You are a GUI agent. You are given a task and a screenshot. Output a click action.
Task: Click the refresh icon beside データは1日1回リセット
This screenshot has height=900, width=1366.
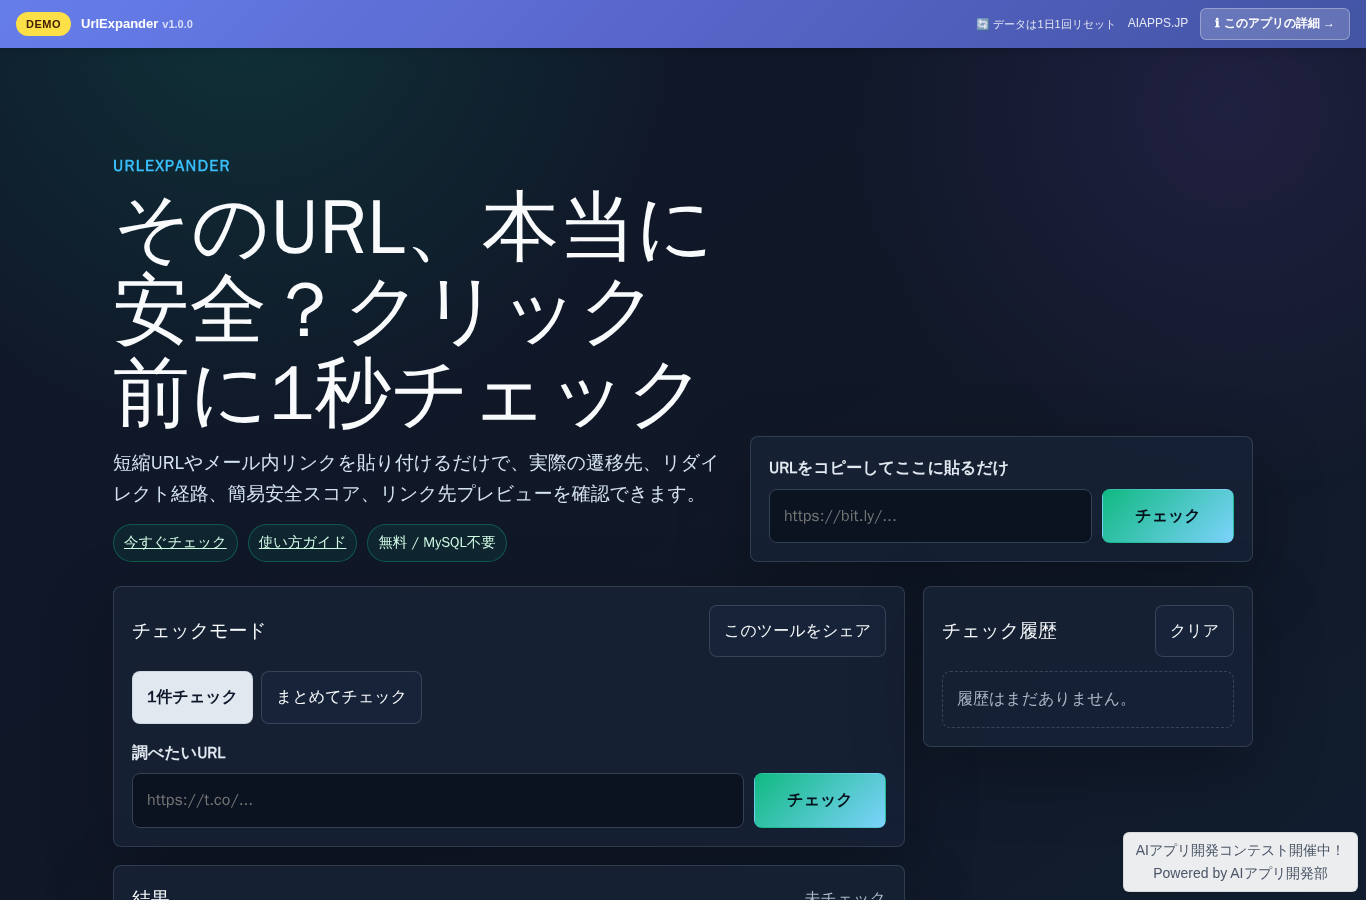tap(982, 24)
